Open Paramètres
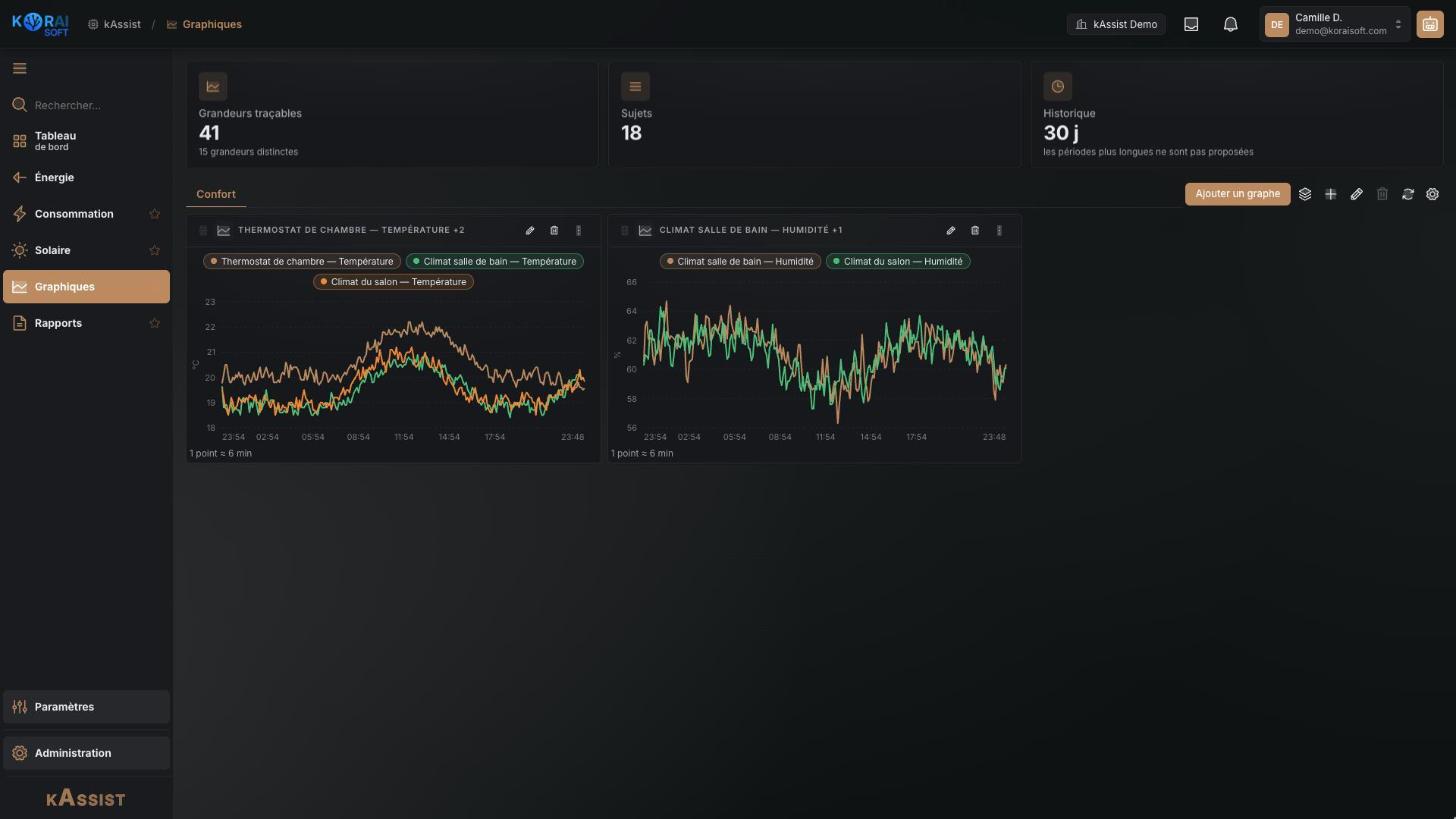 [86, 707]
